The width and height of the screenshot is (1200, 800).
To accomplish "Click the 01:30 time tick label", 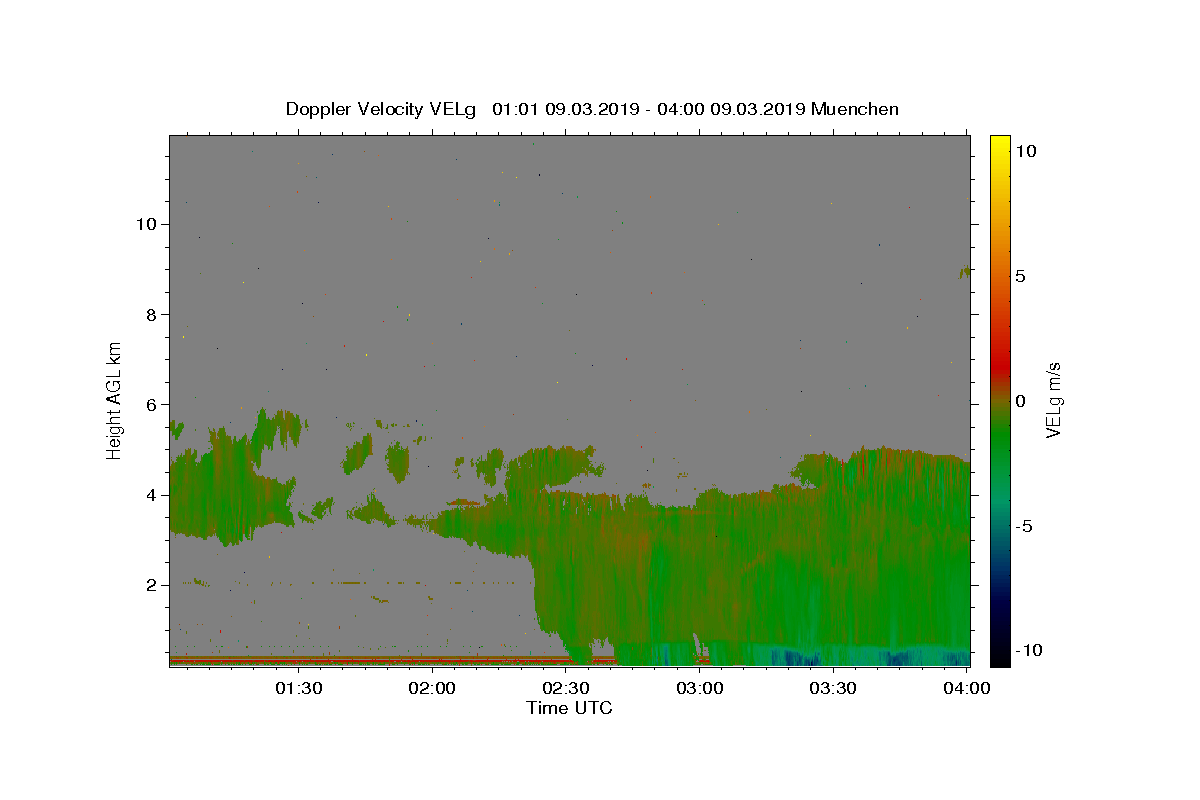I will pos(298,688).
